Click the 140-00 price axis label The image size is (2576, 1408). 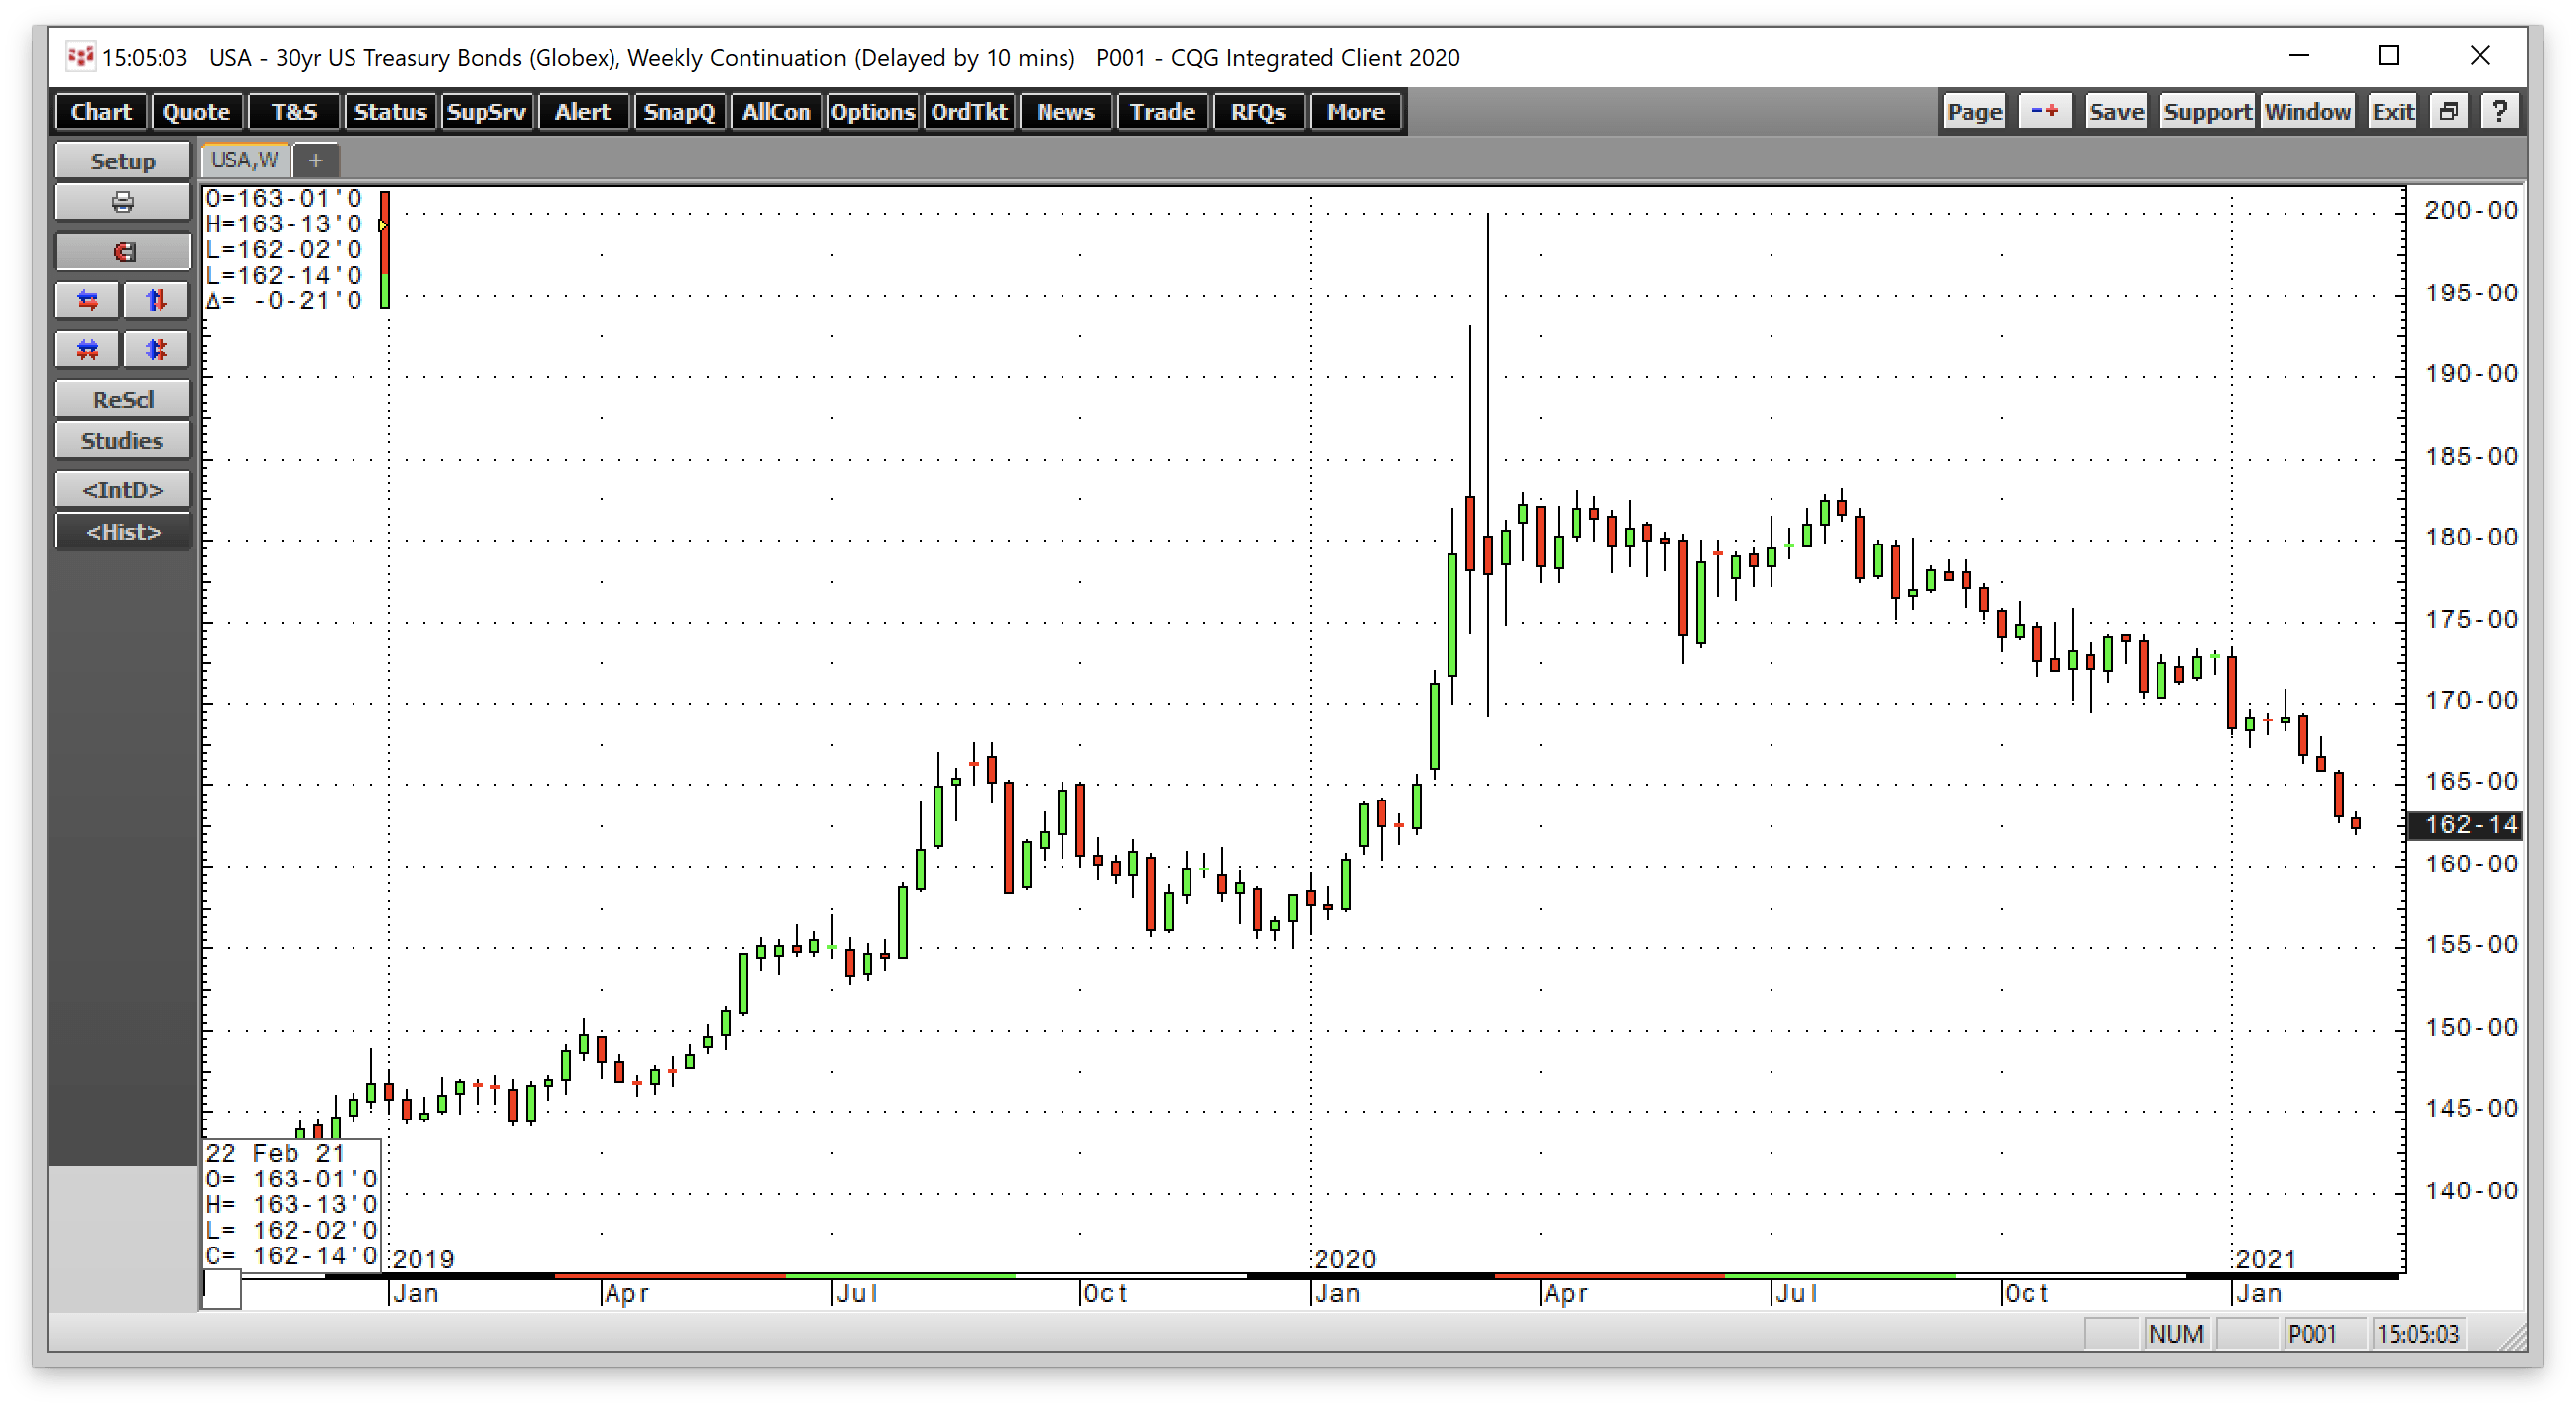tap(2470, 1190)
